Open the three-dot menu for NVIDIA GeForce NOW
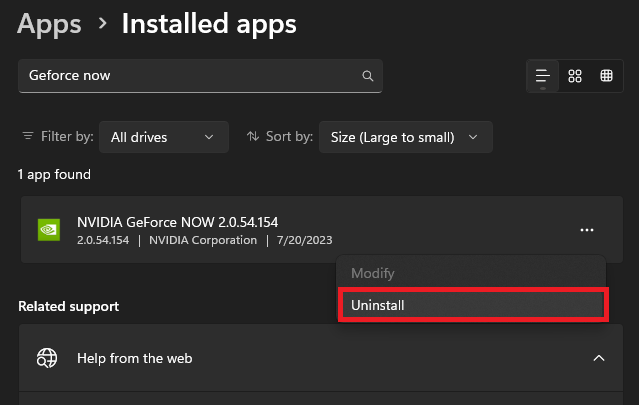The height and width of the screenshot is (405, 639). click(586, 230)
